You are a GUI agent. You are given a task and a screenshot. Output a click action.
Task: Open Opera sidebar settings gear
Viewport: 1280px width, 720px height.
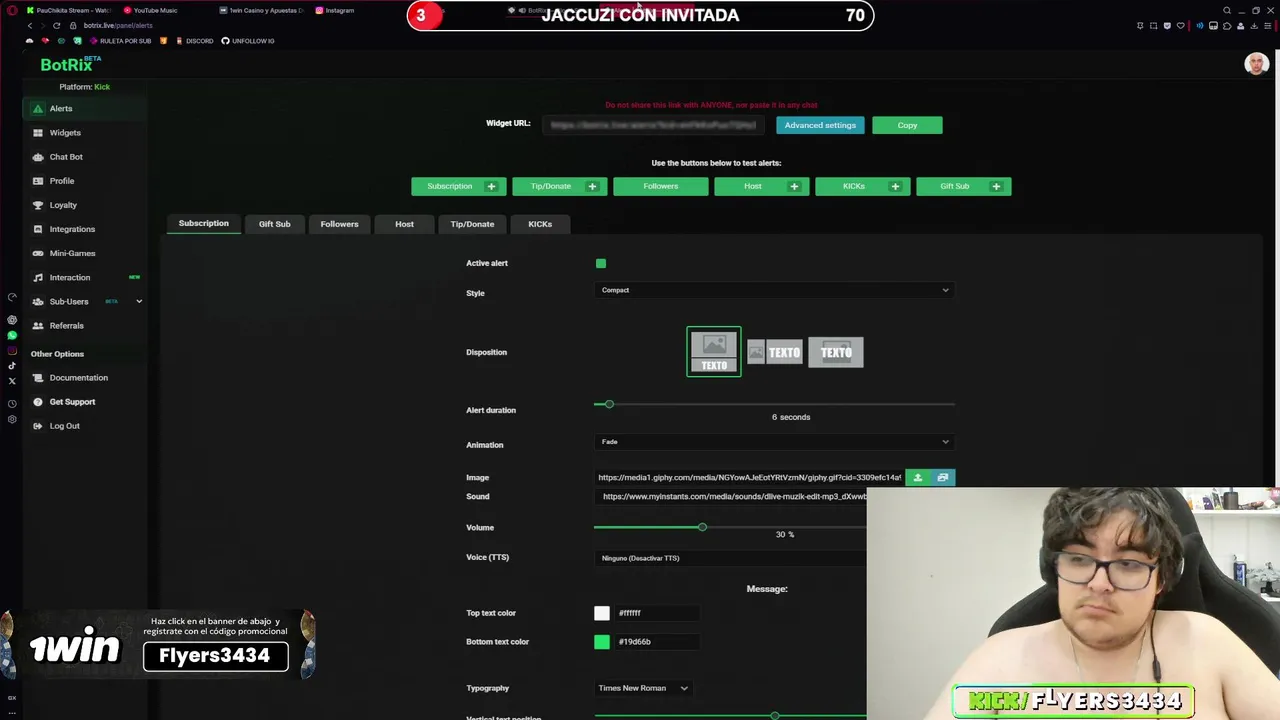pyautogui.click(x=12, y=419)
